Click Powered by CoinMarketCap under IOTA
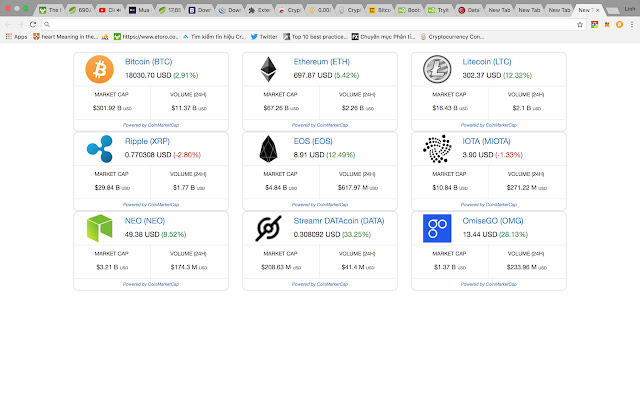Screen dimensions: 640x400 click(x=489, y=204)
